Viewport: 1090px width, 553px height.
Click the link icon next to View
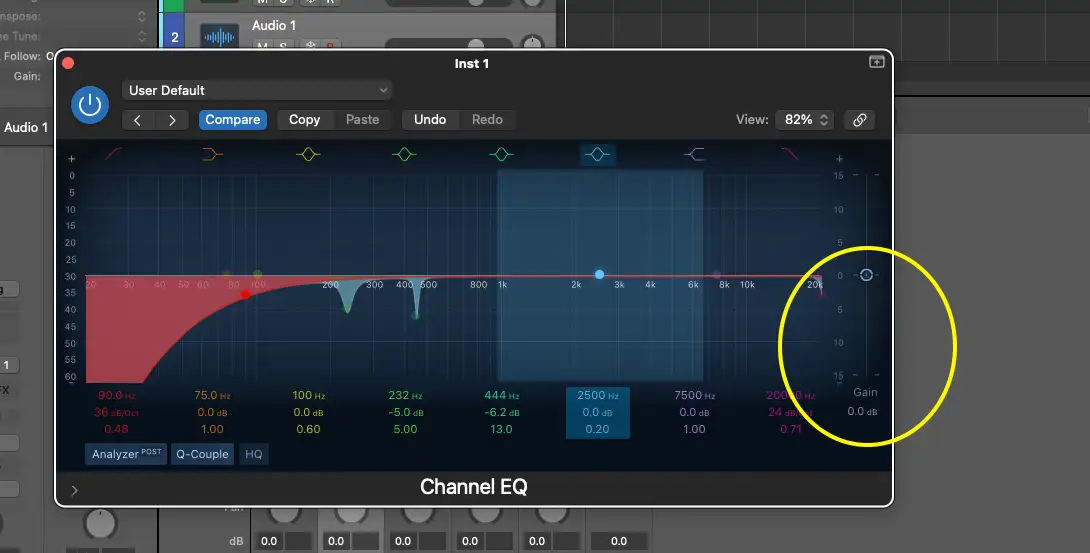[859, 119]
